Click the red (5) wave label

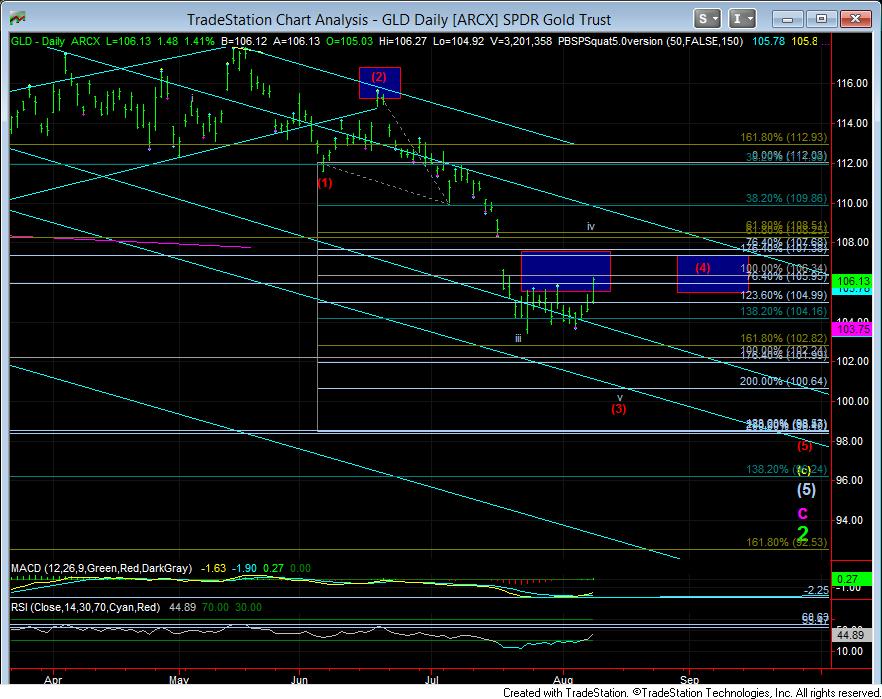805,446
